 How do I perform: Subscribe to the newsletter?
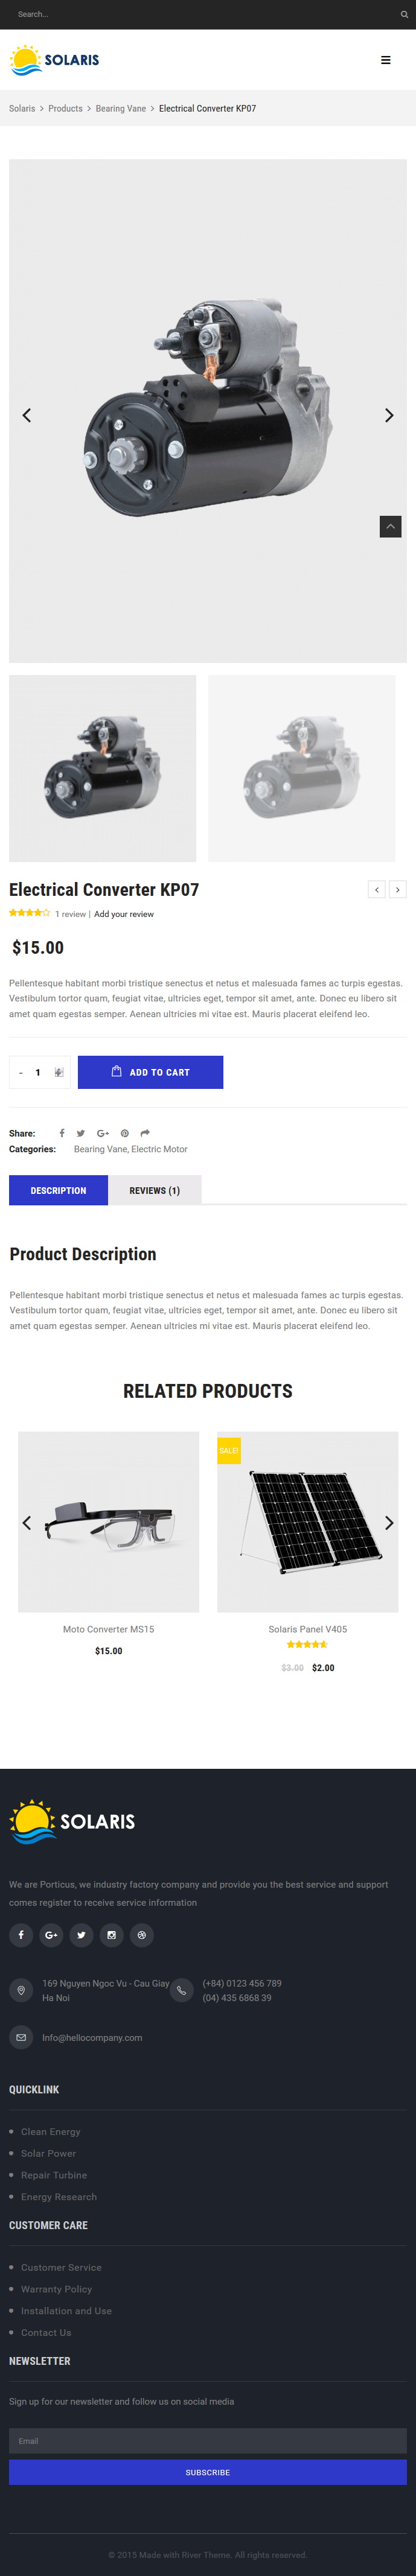point(208,2472)
